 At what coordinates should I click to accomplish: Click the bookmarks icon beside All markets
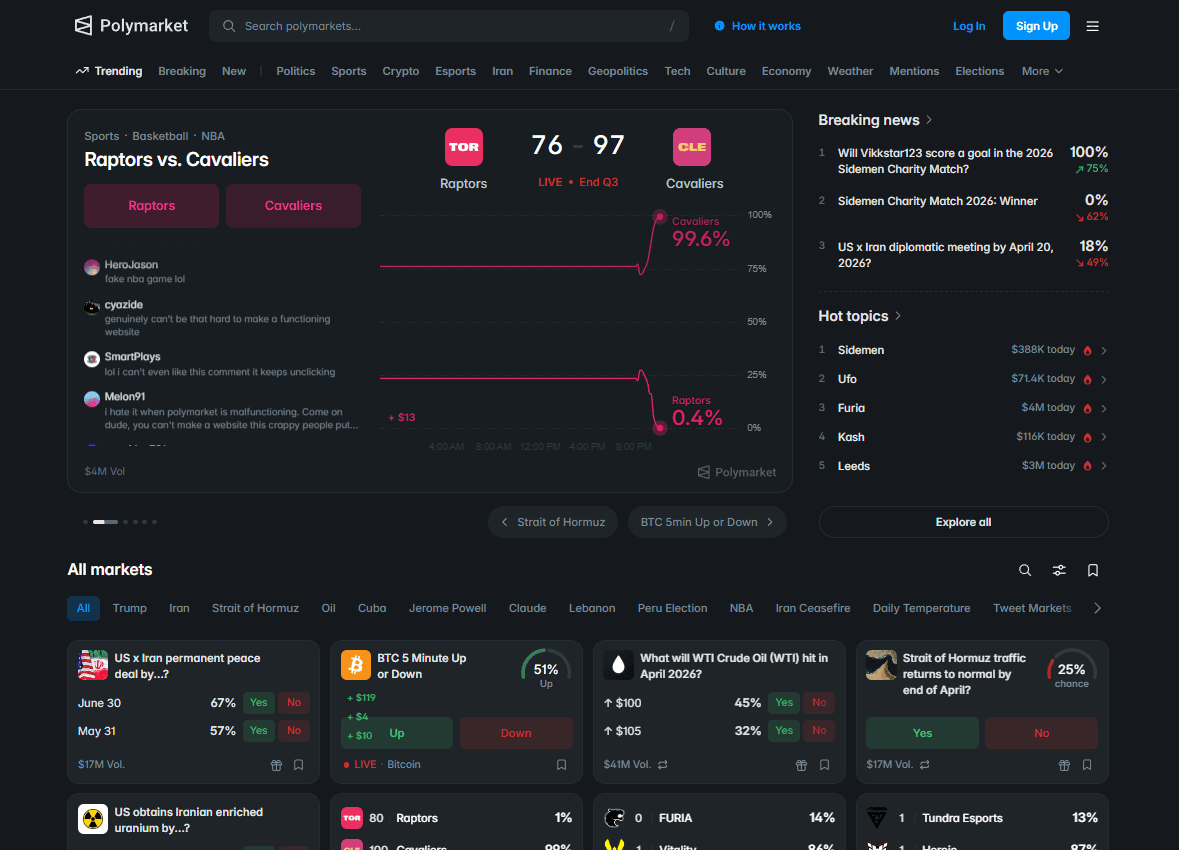tap(1093, 570)
